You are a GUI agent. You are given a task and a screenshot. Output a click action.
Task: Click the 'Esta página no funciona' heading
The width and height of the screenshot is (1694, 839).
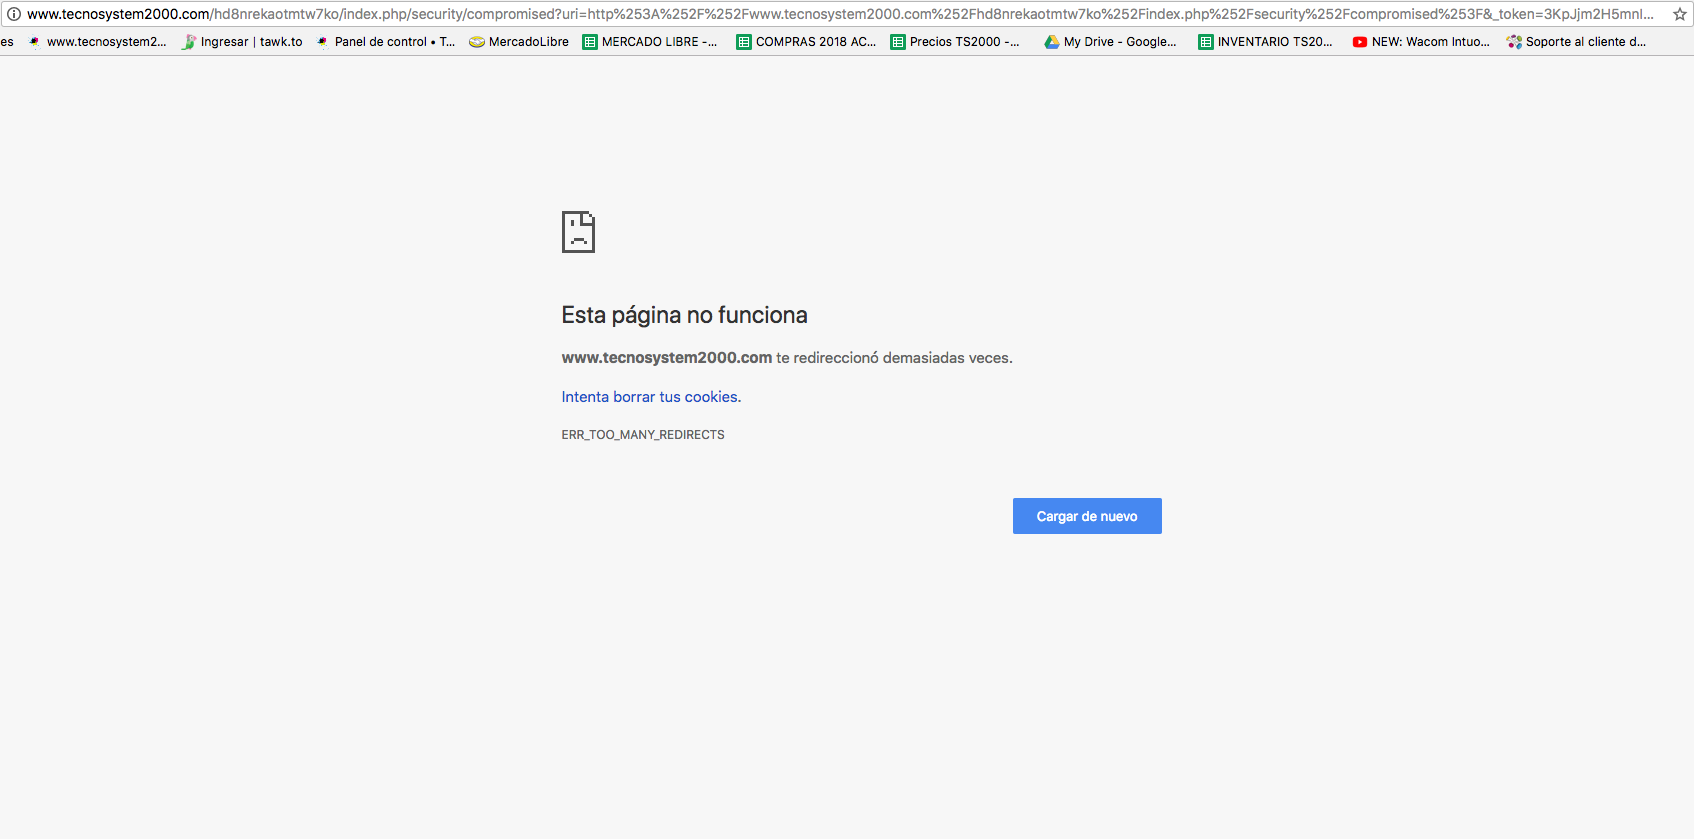coord(684,315)
